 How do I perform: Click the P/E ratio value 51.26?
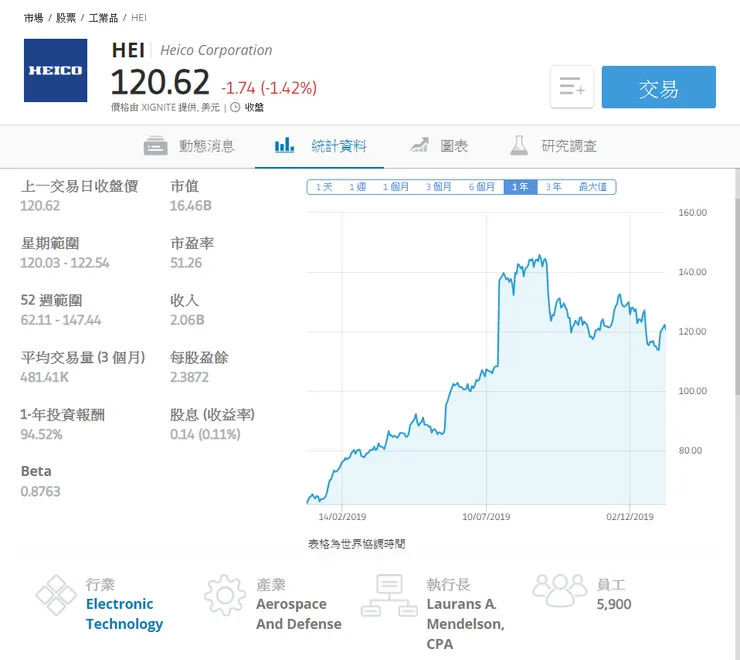(x=186, y=263)
